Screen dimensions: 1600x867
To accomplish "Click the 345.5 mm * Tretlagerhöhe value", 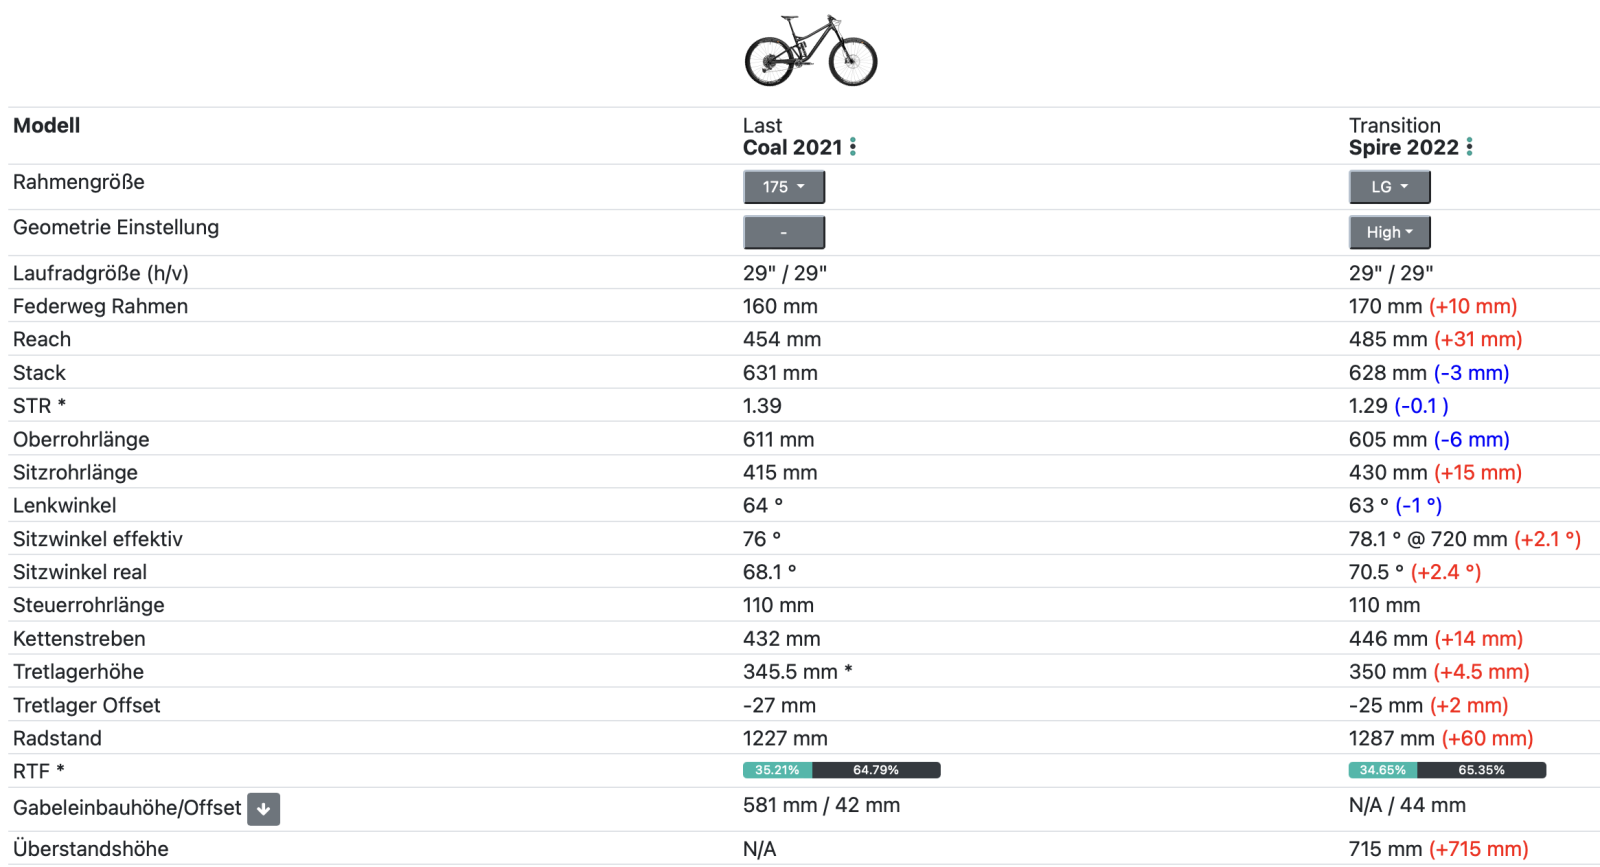I will click(797, 672).
